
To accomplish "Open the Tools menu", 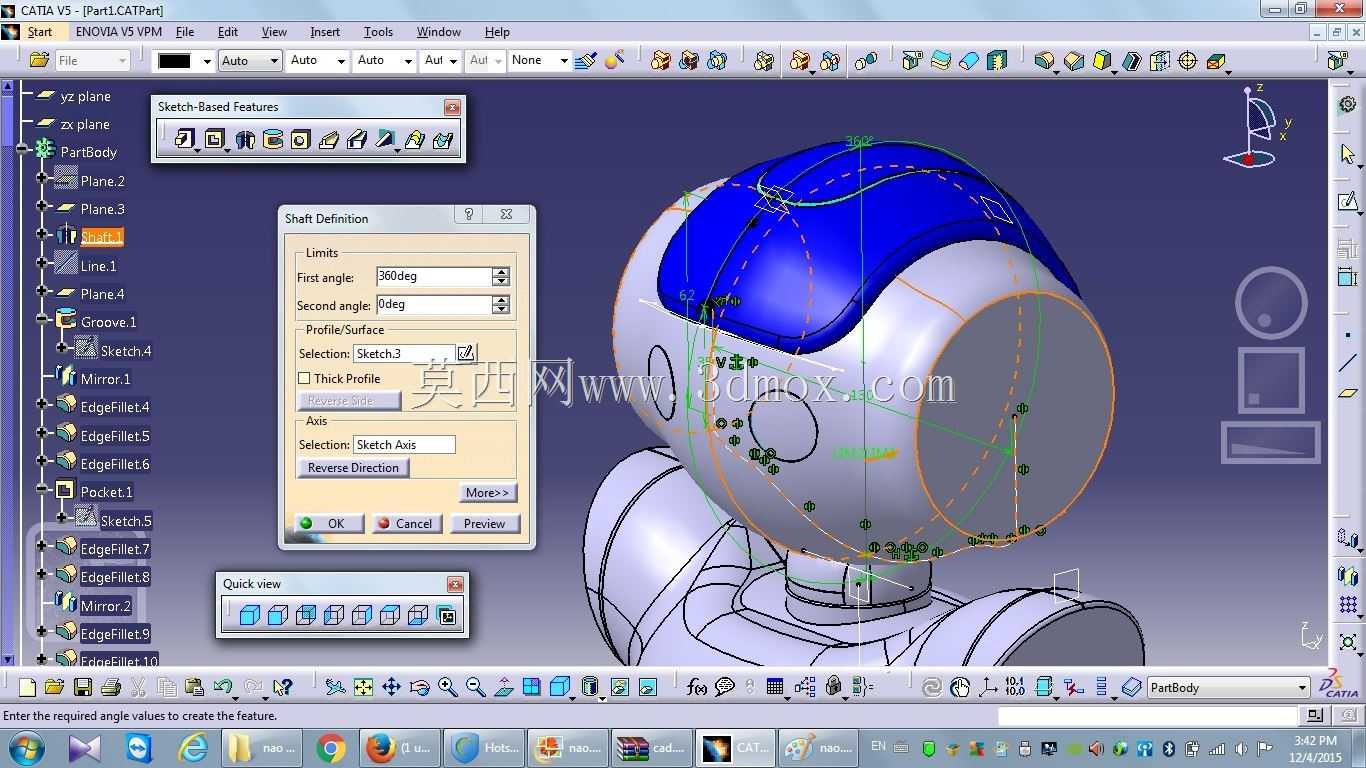I will (x=378, y=32).
